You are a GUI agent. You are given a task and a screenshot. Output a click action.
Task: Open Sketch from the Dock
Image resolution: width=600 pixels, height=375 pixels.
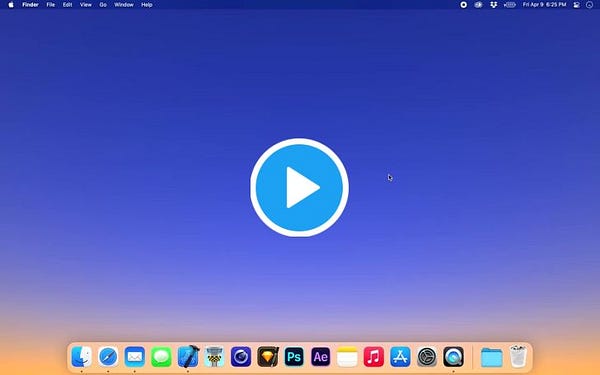click(267, 357)
